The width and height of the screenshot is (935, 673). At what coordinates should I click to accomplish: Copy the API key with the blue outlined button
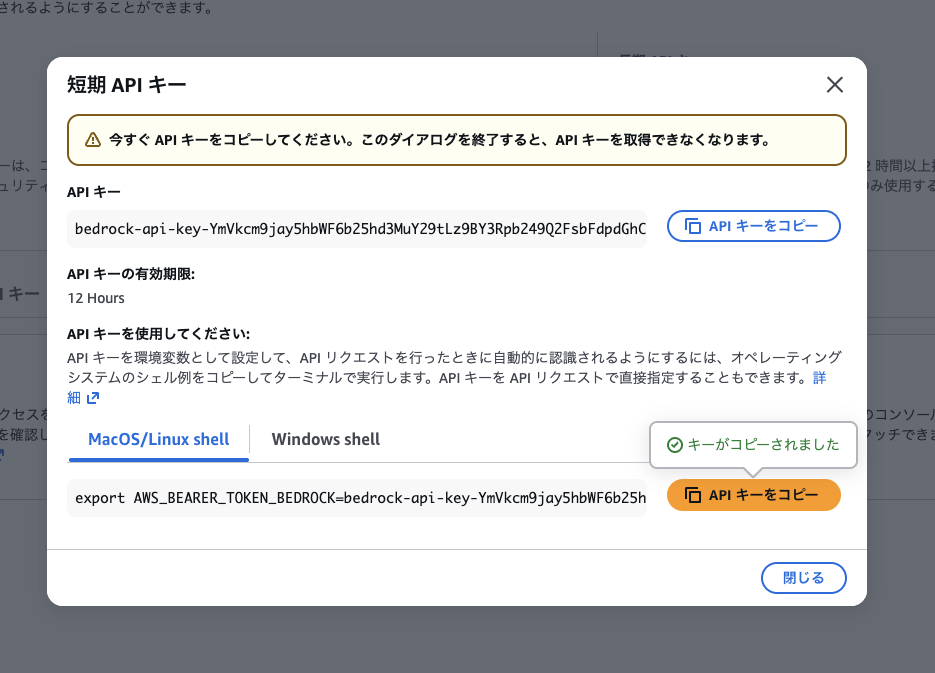tap(754, 226)
